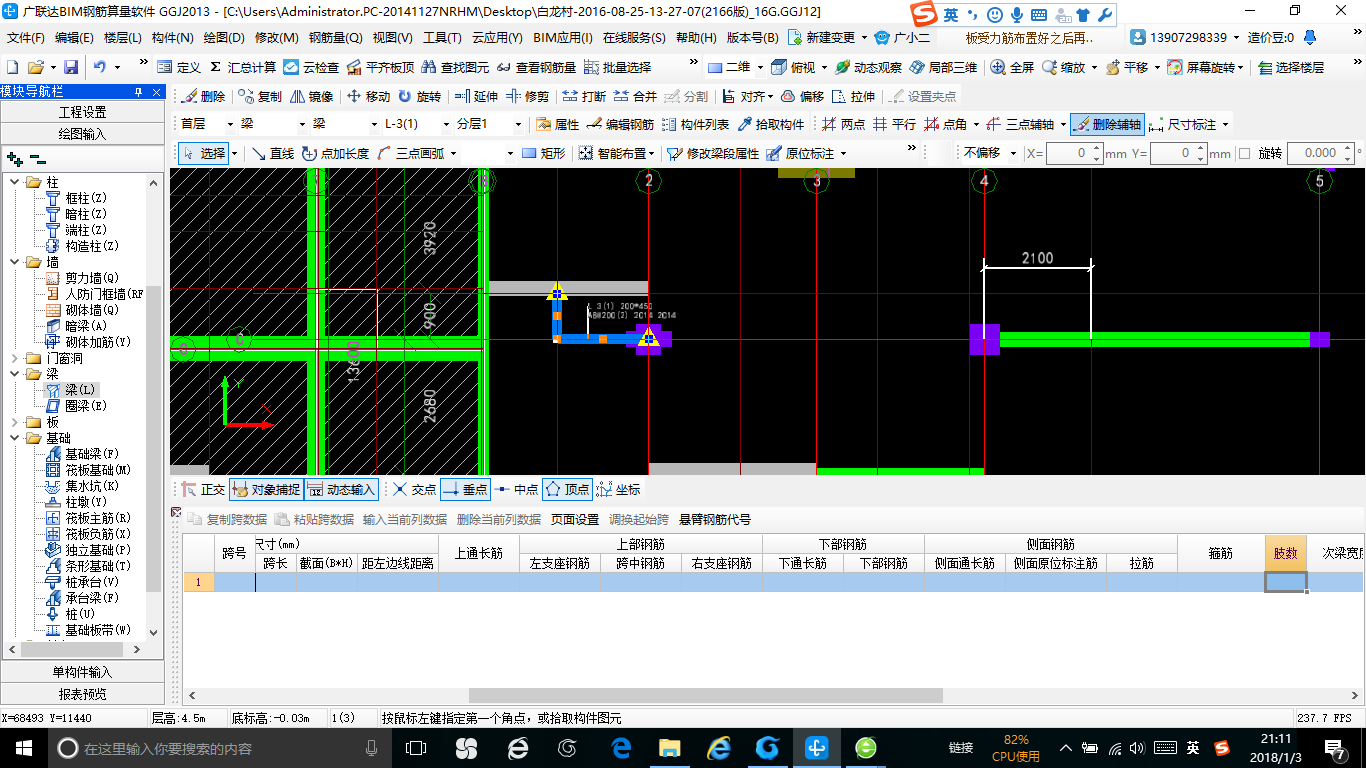1366x768 pixels.
Task: Click 平齐板顶 align slab top tool
Action: [380, 67]
